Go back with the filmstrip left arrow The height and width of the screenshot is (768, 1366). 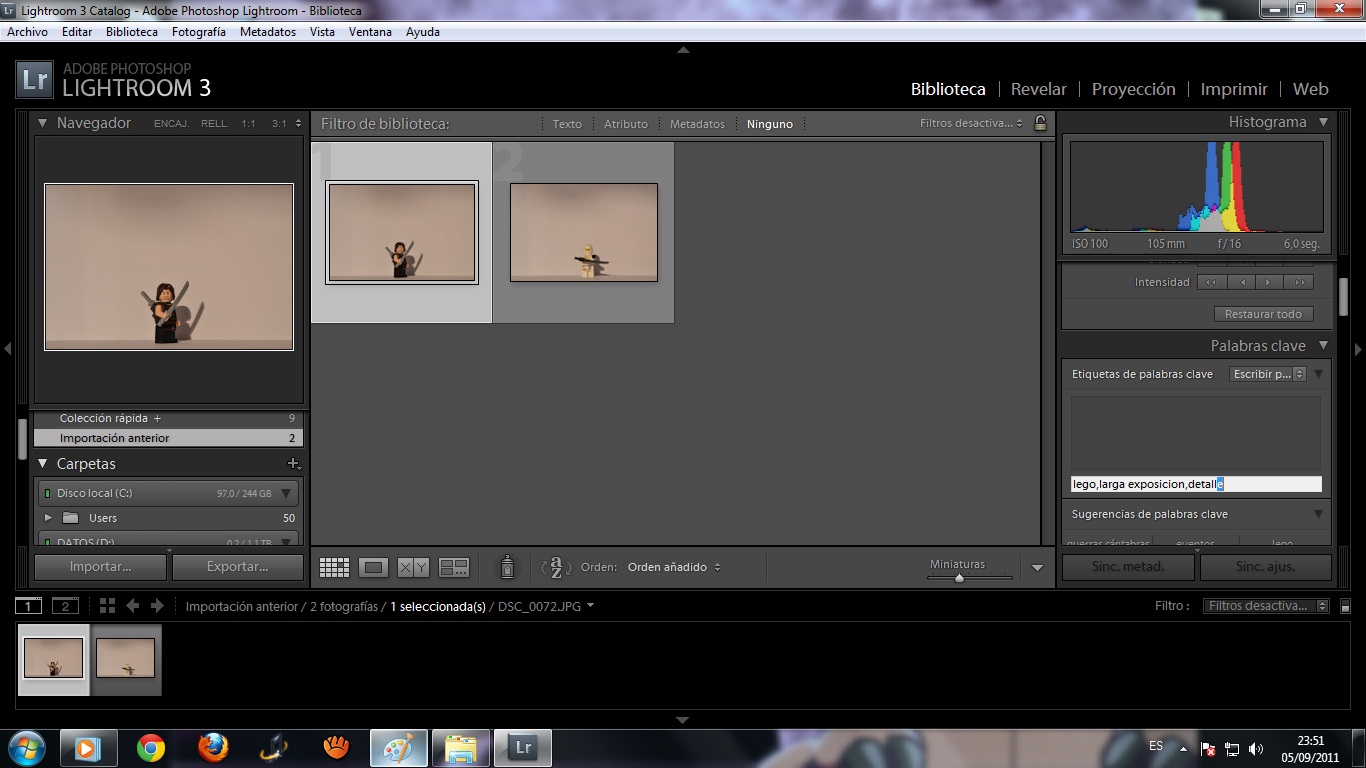click(x=132, y=606)
